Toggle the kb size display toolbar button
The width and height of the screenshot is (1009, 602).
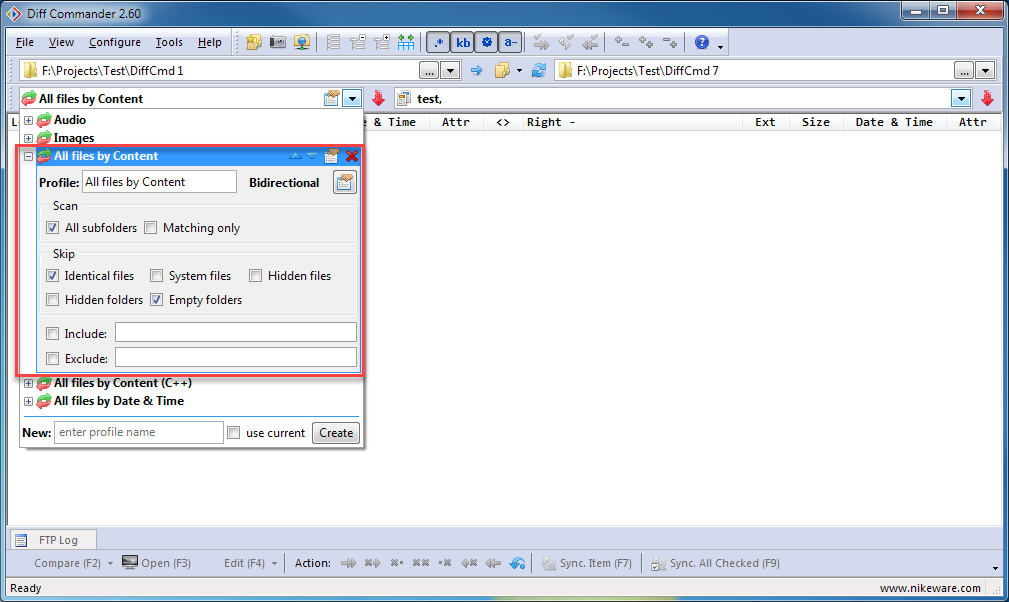click(x=463, y=42)
